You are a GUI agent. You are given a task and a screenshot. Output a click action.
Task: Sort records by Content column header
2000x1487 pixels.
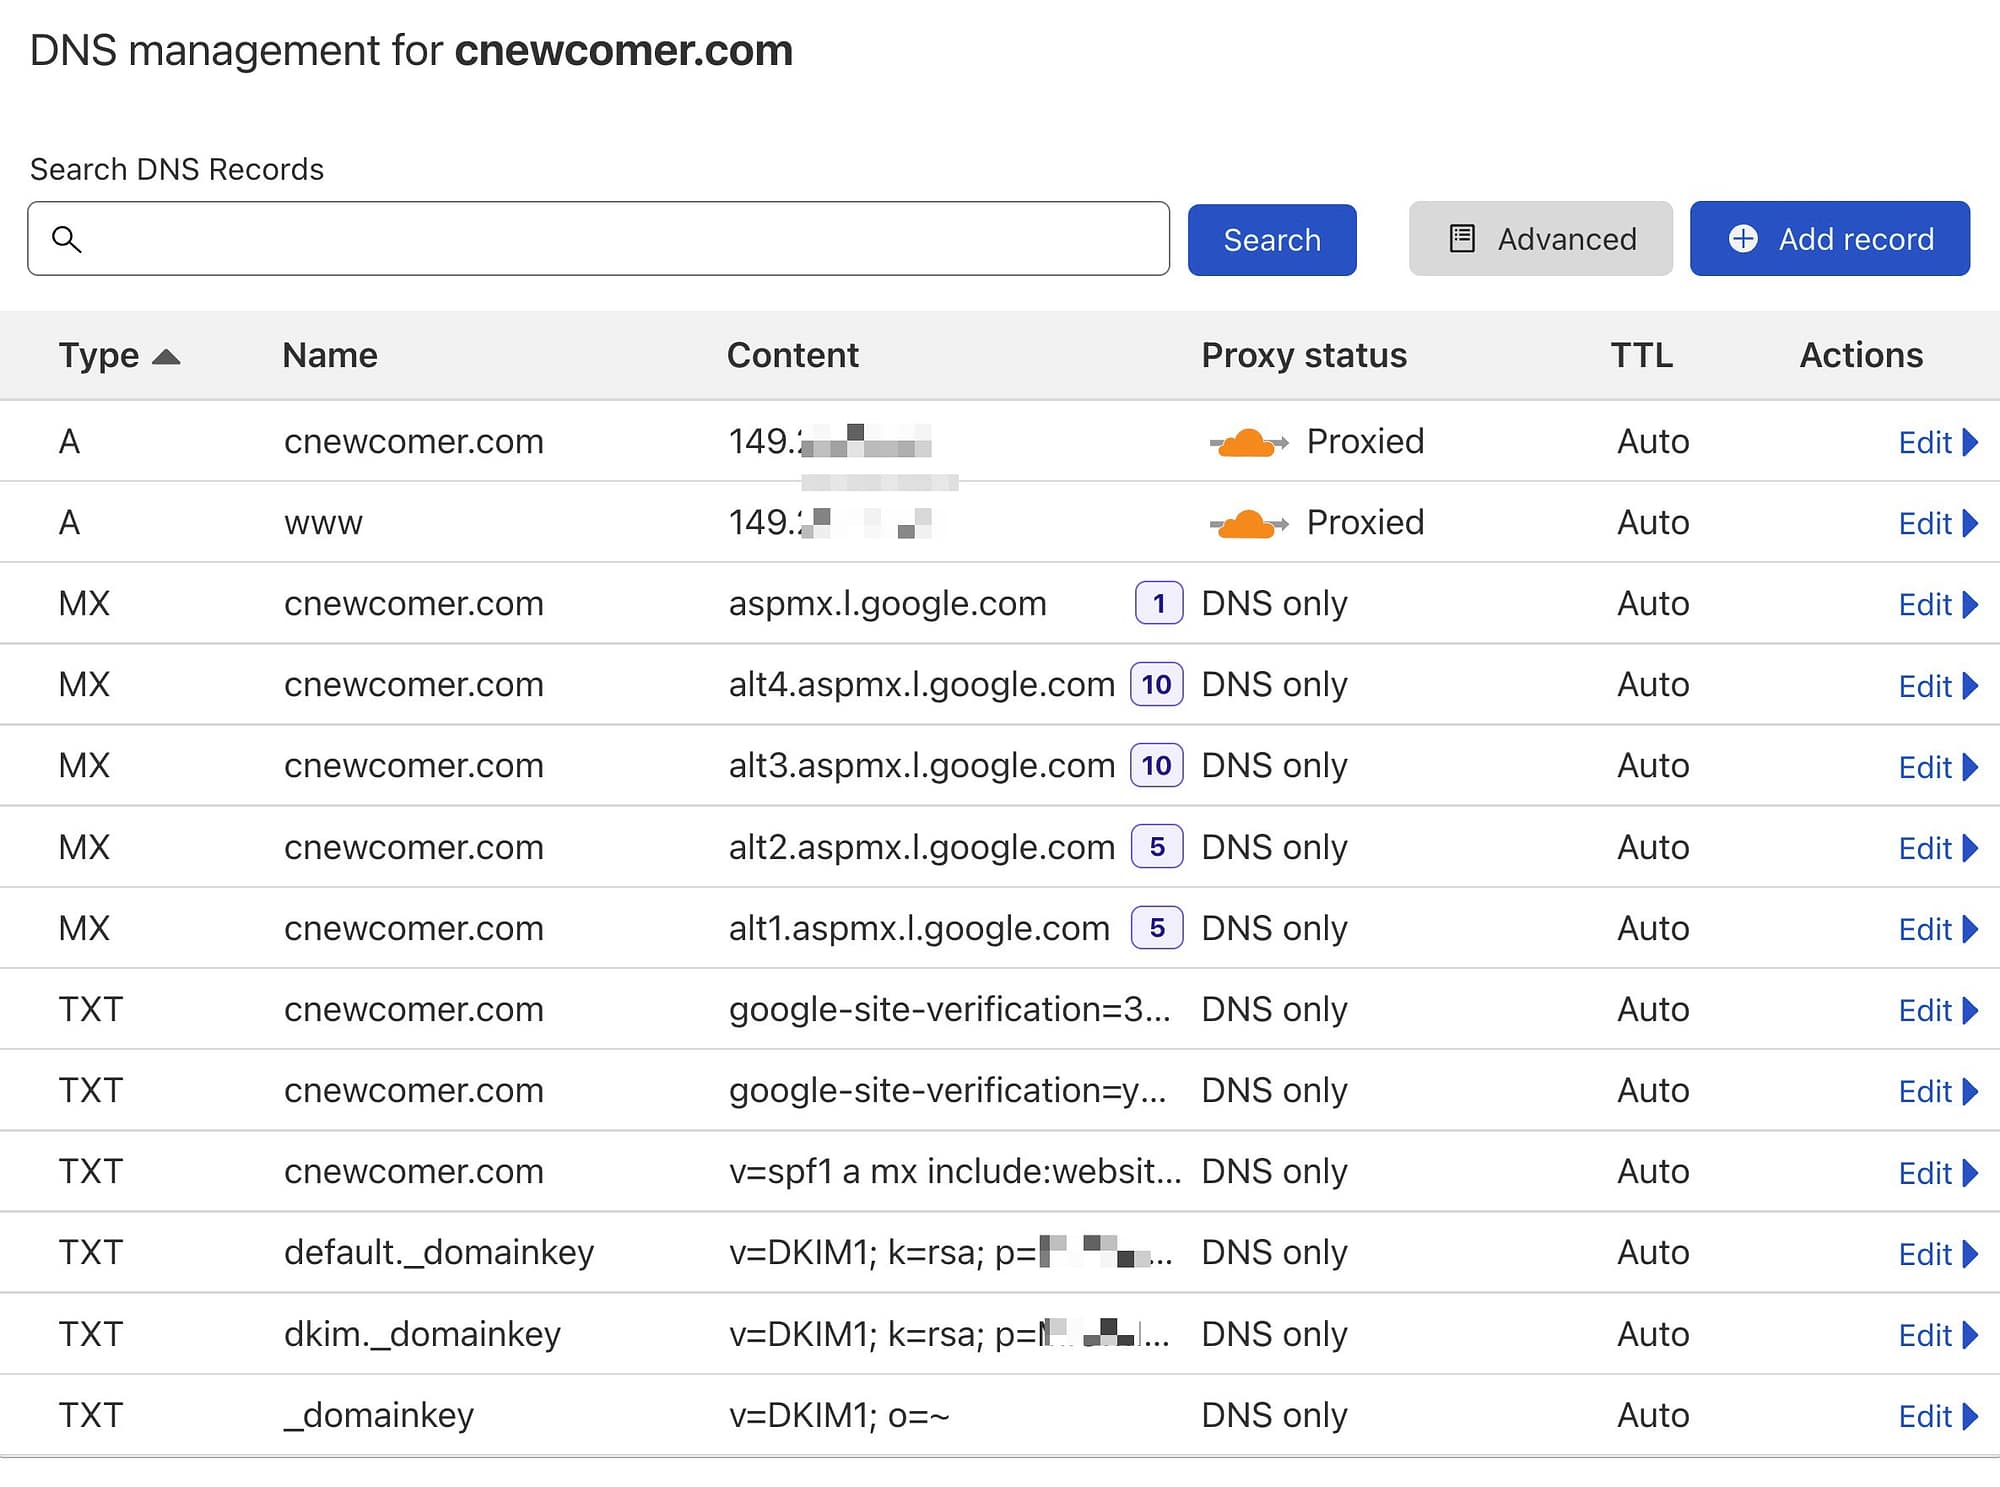[x=792, y=356]
